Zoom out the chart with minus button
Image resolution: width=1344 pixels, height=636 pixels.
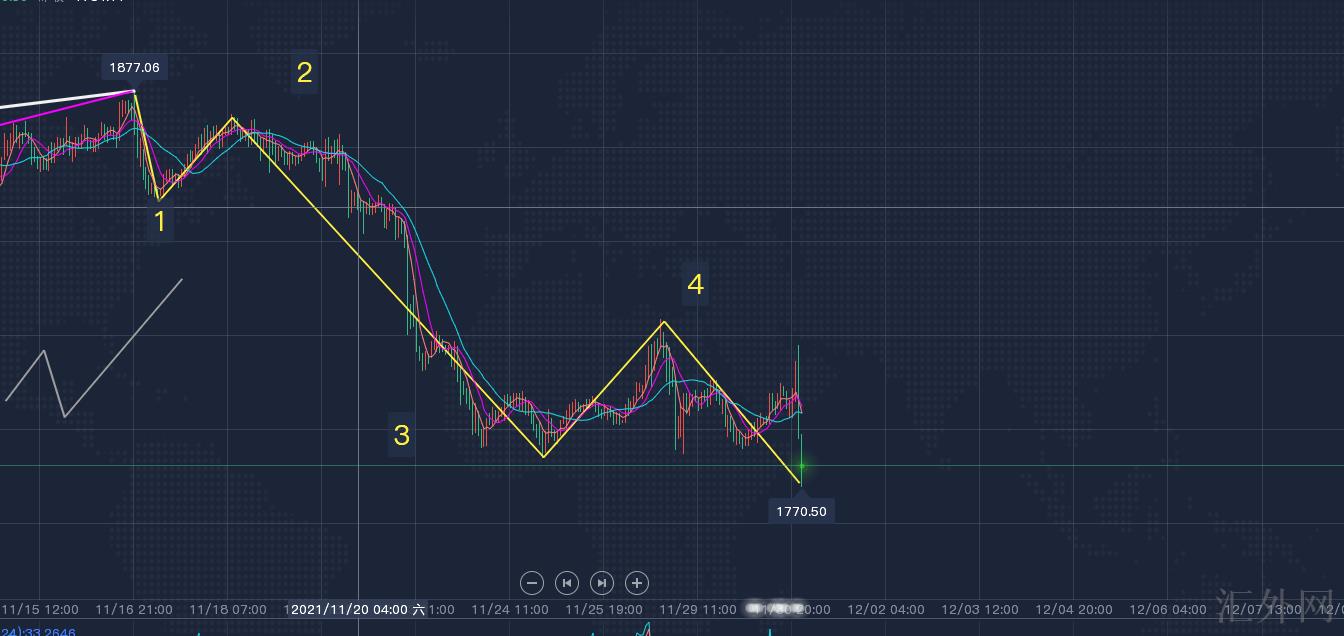click(532, 583)
